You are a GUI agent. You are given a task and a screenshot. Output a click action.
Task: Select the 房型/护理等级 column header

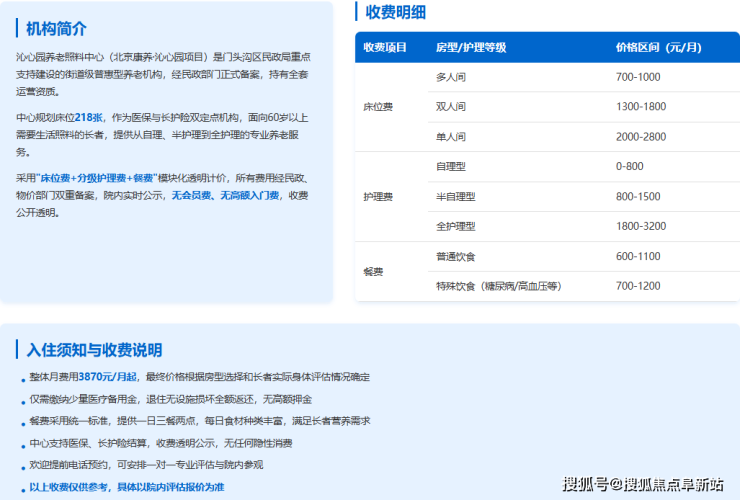click(x=471, y=47)
